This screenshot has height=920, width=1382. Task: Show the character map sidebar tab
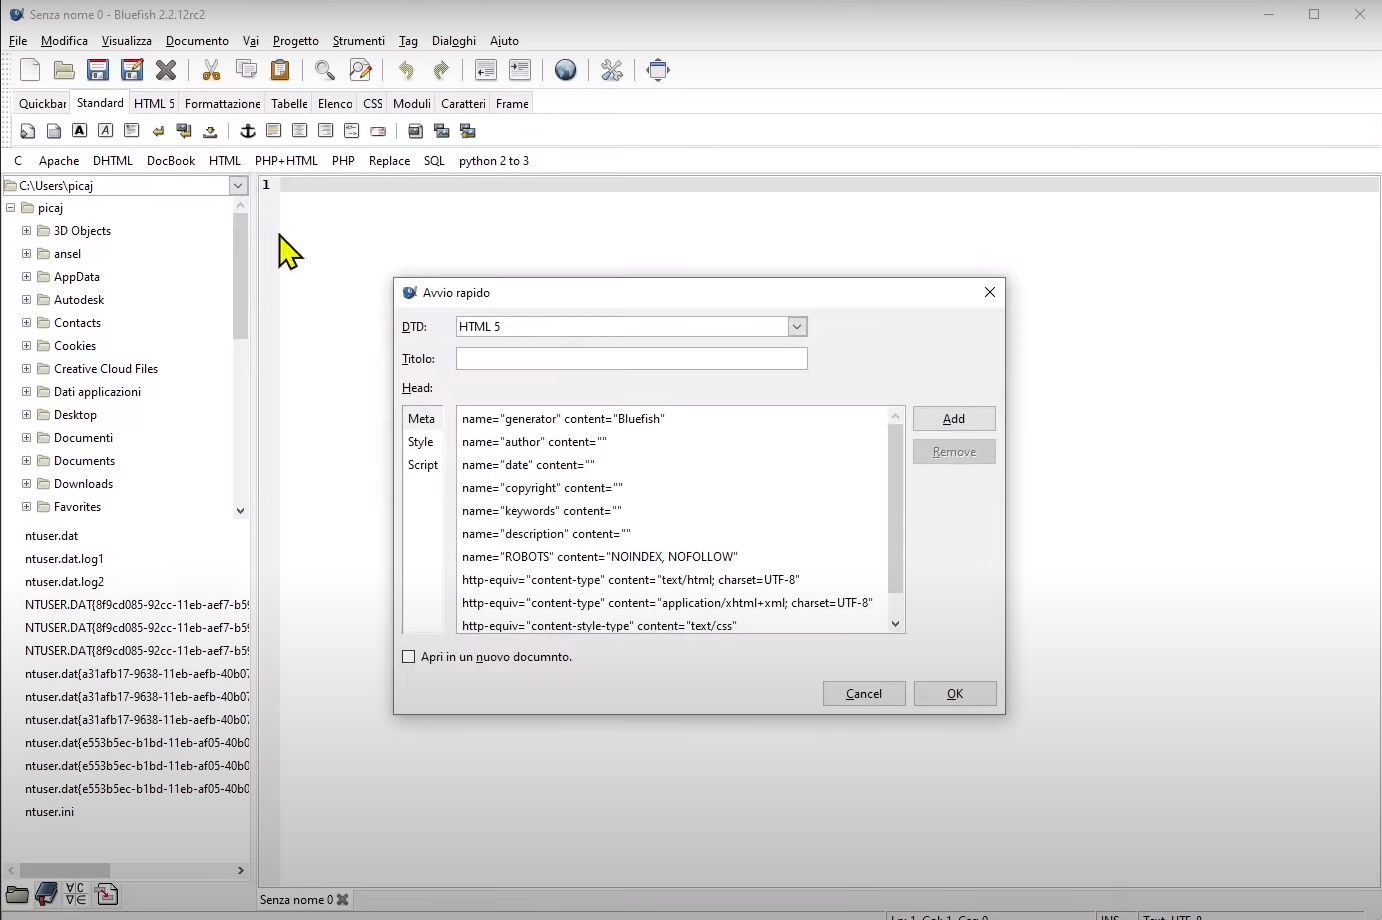pos(76,894)
